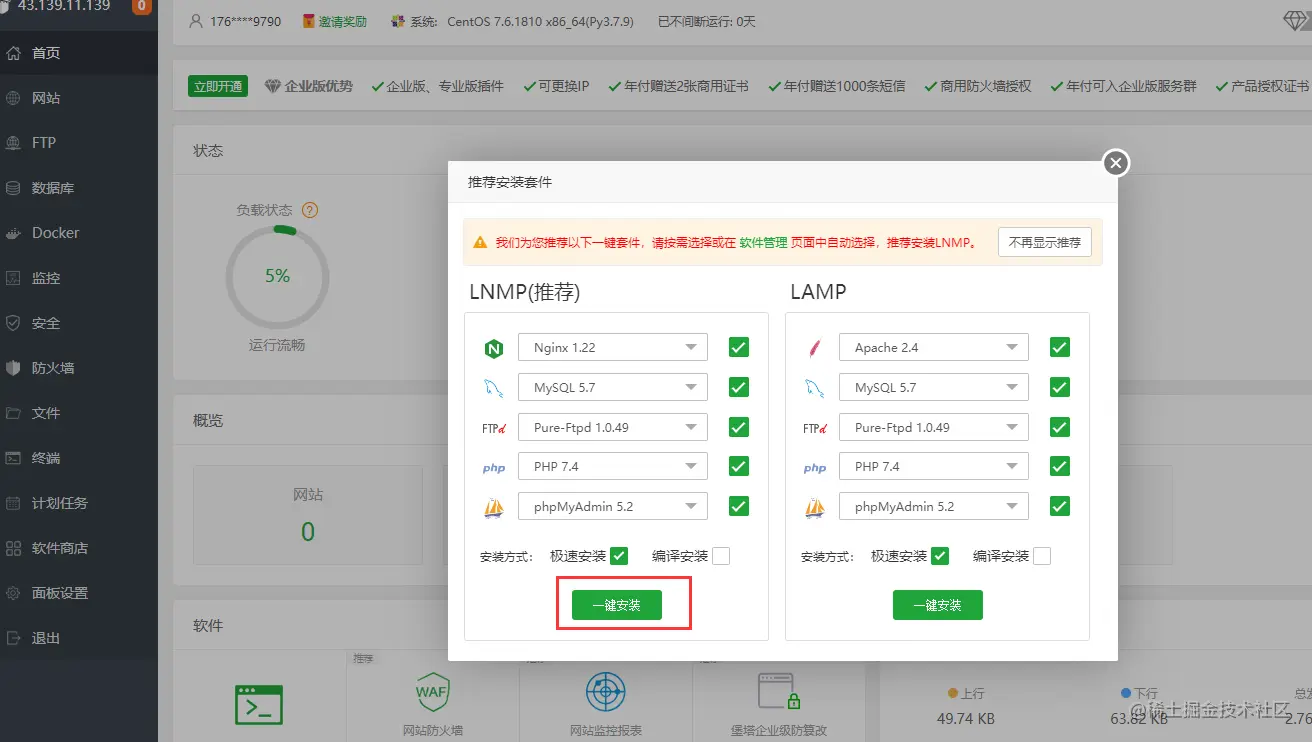
Task: Click LAMP 一键安装 install button
Action: point(938,605)
